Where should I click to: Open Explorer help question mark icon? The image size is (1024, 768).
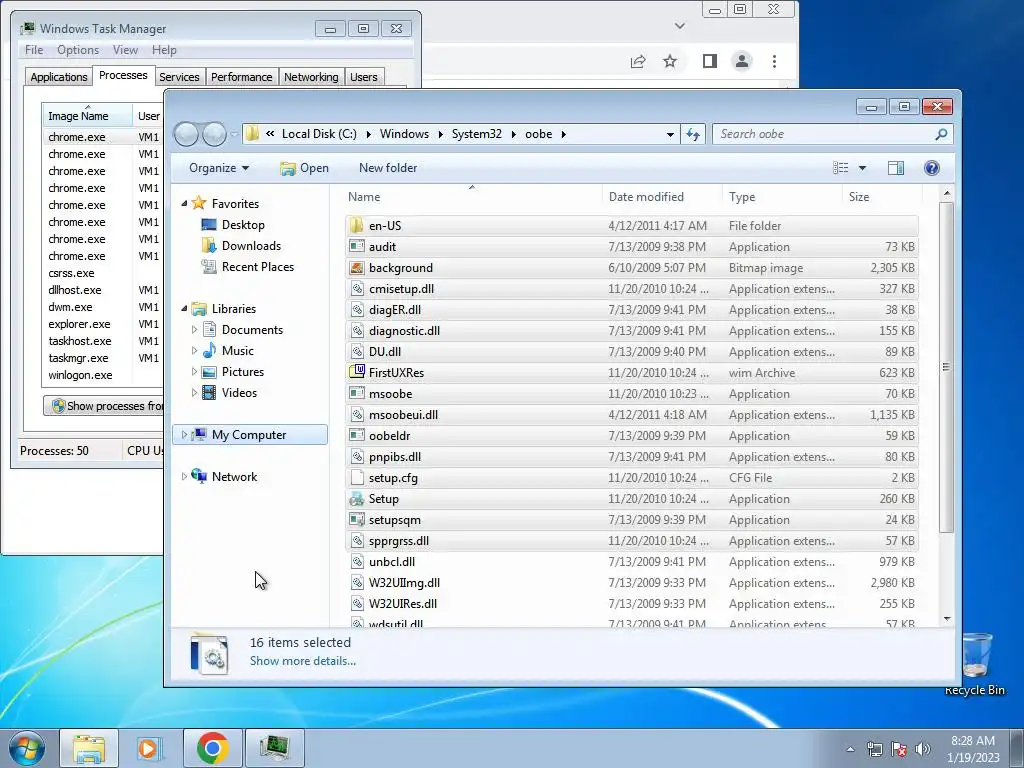931,168
